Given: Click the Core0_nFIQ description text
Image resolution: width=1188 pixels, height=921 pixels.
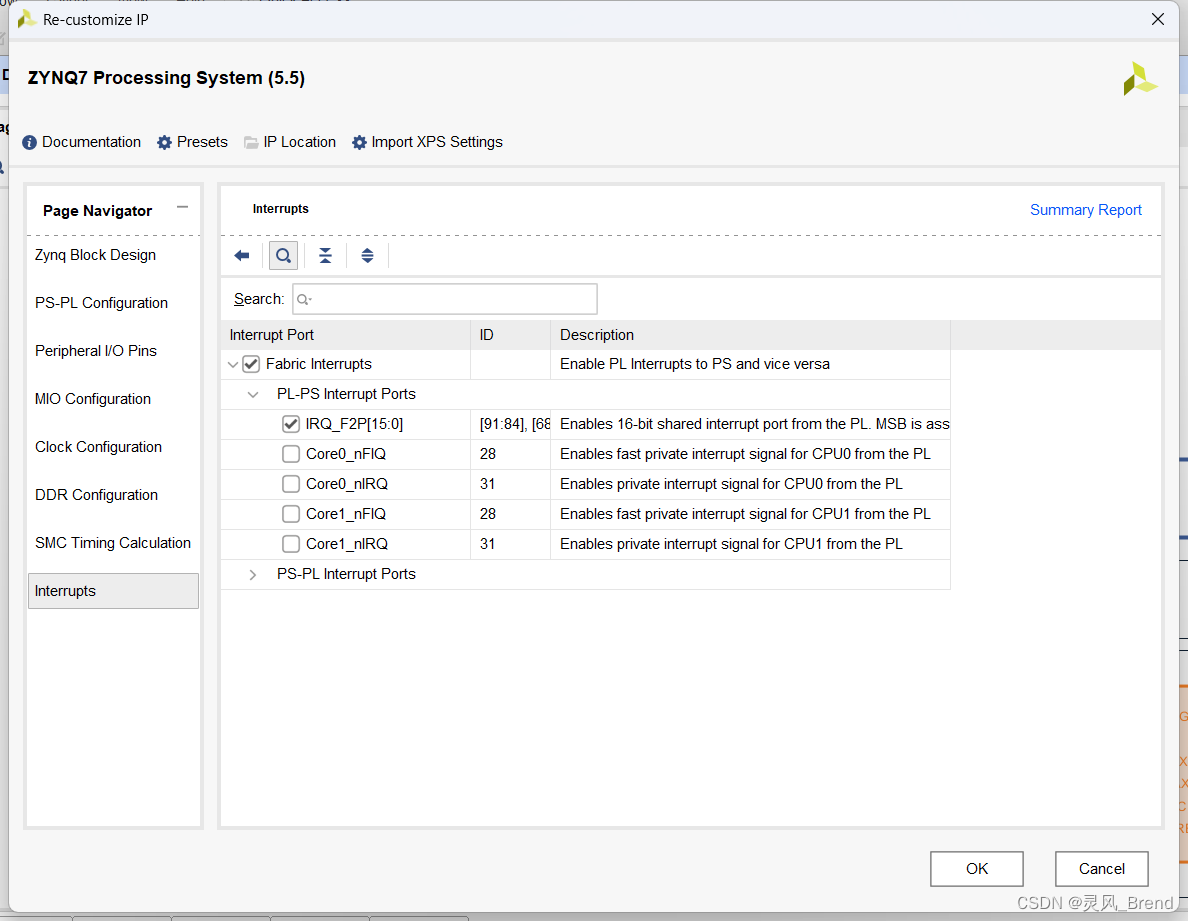Looking at the screenshot, I should [745, 454].
